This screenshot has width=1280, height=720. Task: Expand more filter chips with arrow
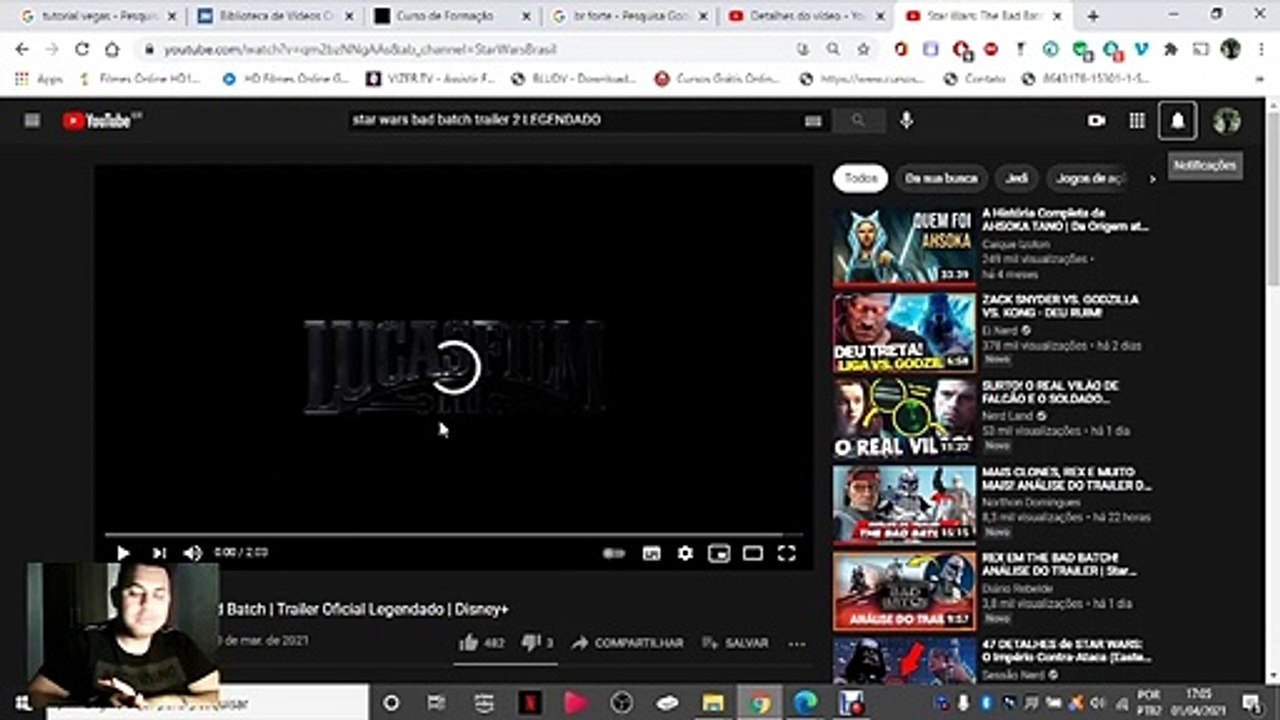click(1152, 179)
